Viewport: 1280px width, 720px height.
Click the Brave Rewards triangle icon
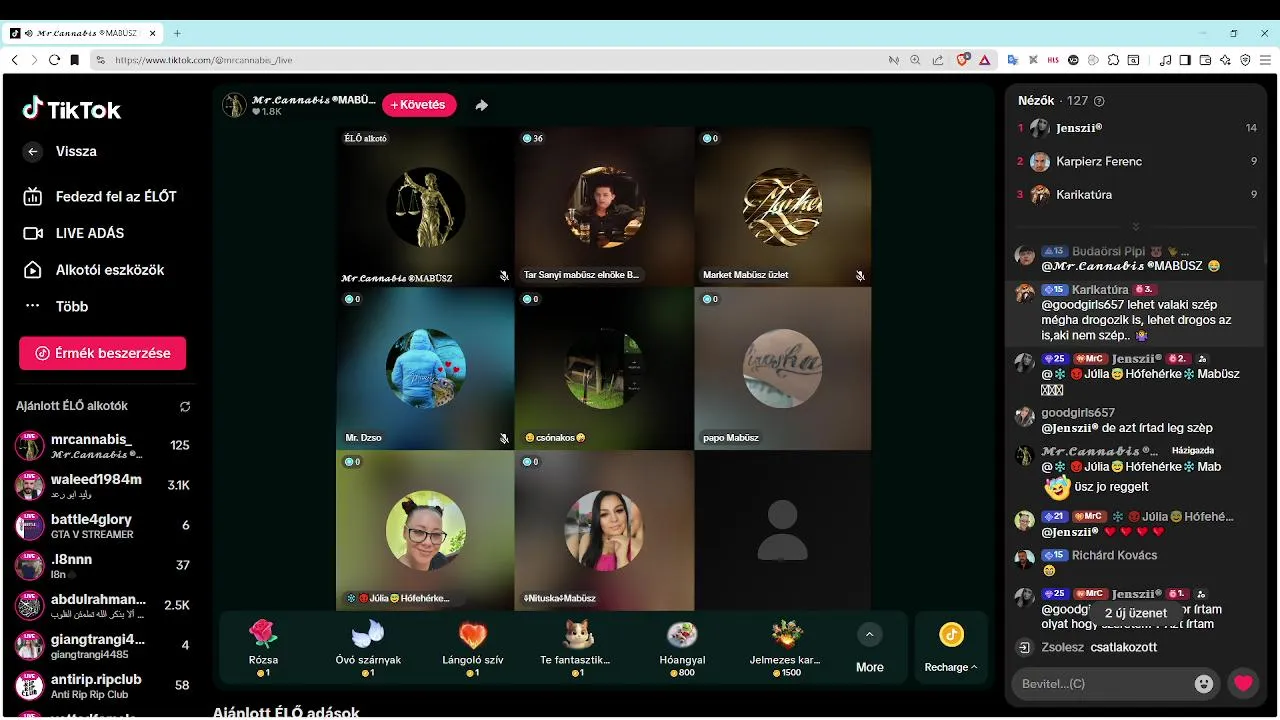click(x=984, y=60)
